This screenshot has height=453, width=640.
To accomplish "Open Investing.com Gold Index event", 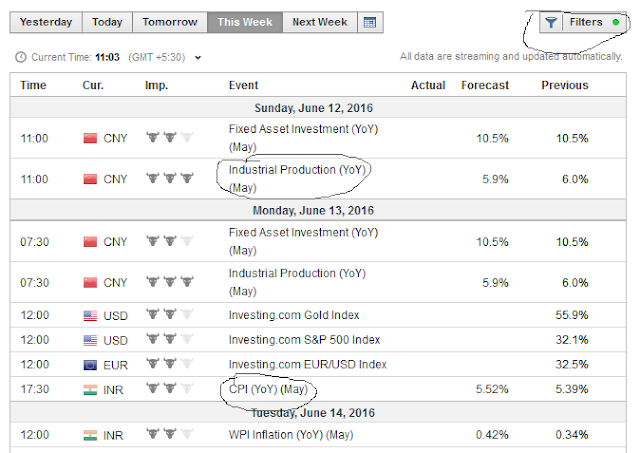I will pos(294,316).
